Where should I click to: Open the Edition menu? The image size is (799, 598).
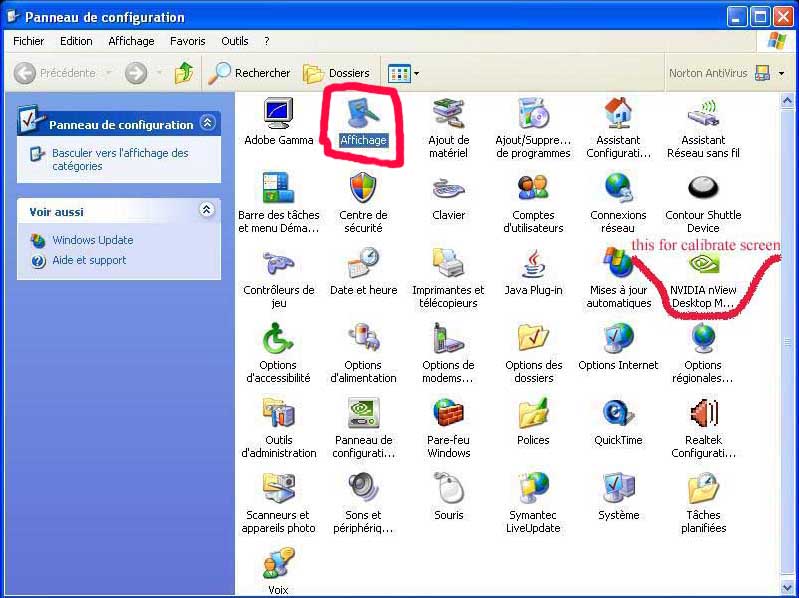pos(76,41)
